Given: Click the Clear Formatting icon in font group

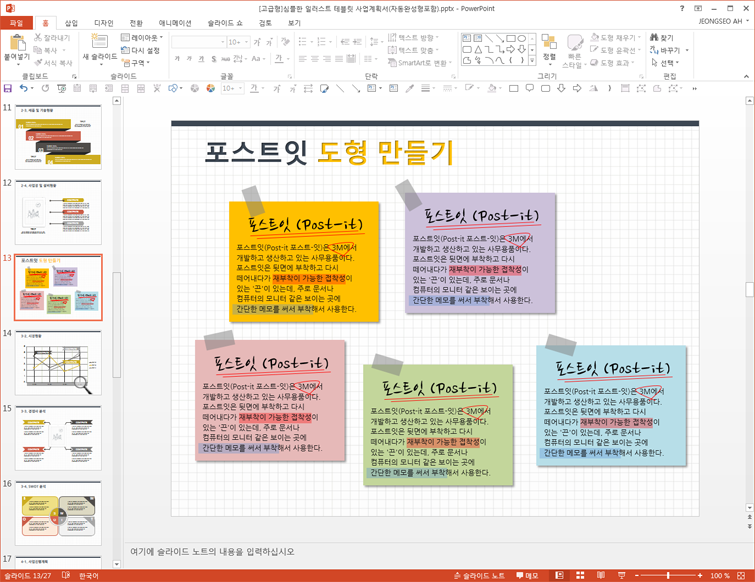Looking at the screenshot, I should (285, 42).
